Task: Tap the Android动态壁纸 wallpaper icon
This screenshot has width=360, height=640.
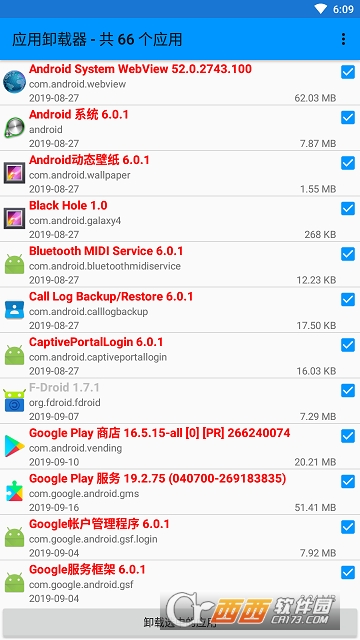Action: (x=14, y=173)
